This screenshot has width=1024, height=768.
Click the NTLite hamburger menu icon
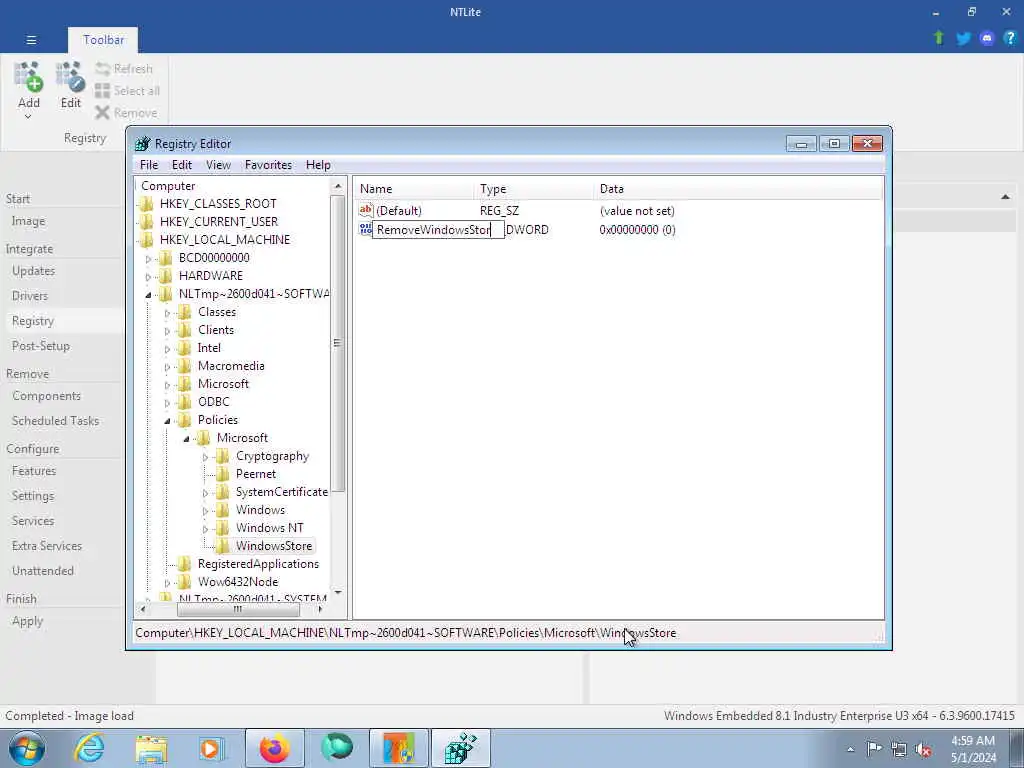coord(31,40)
